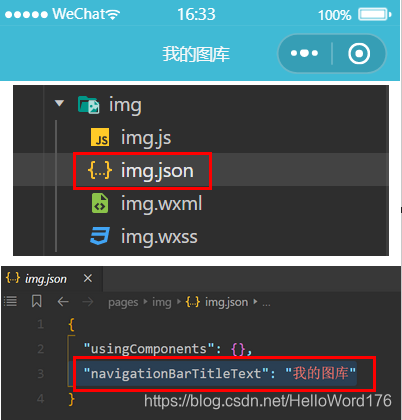Close the img.json editor tab

[x=88, y=278]
